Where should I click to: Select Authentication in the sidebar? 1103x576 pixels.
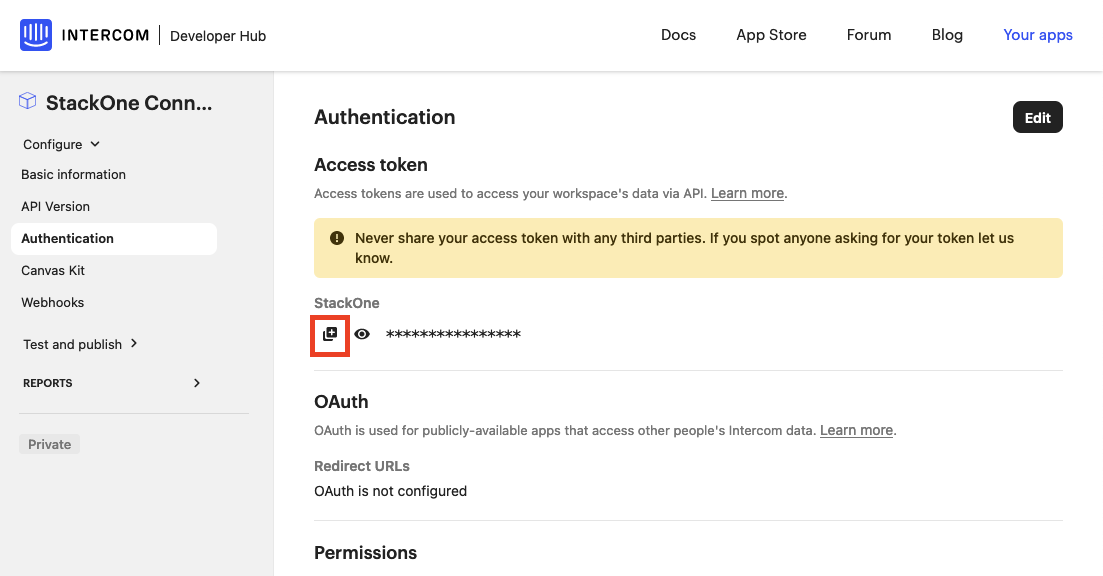tap(114, 238)
